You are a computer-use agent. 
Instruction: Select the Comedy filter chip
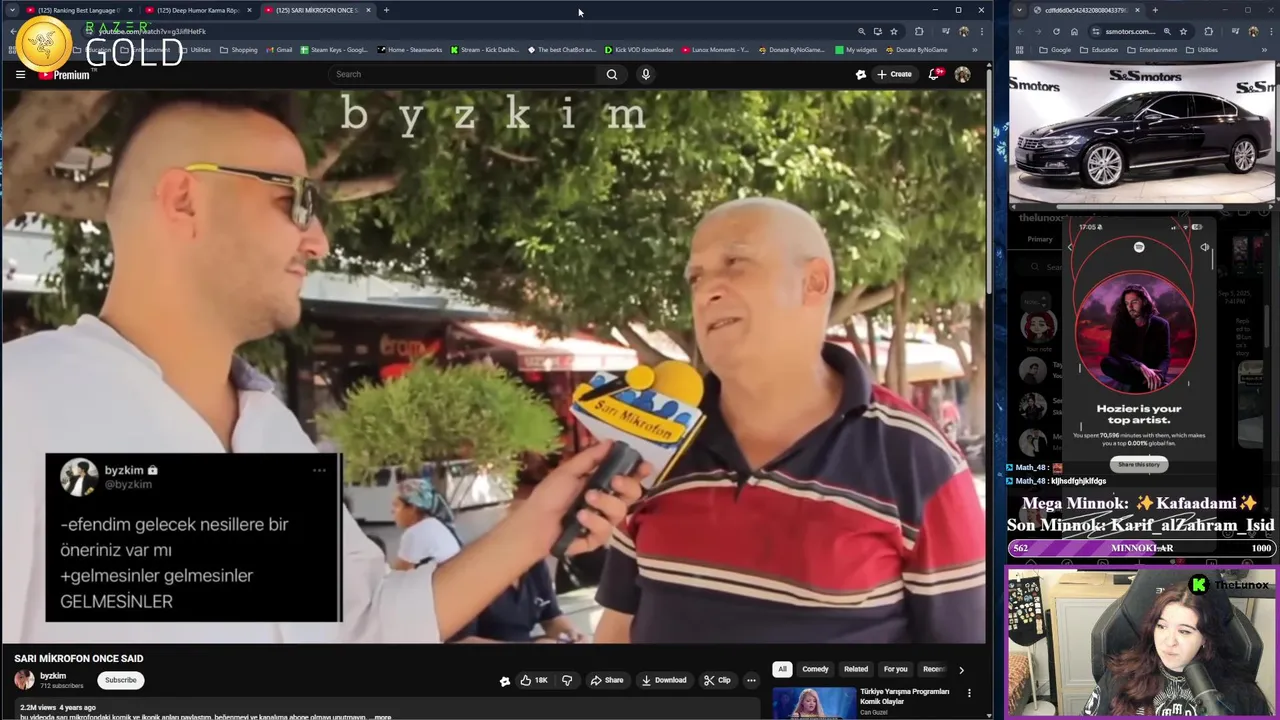(x=815, y=669)
